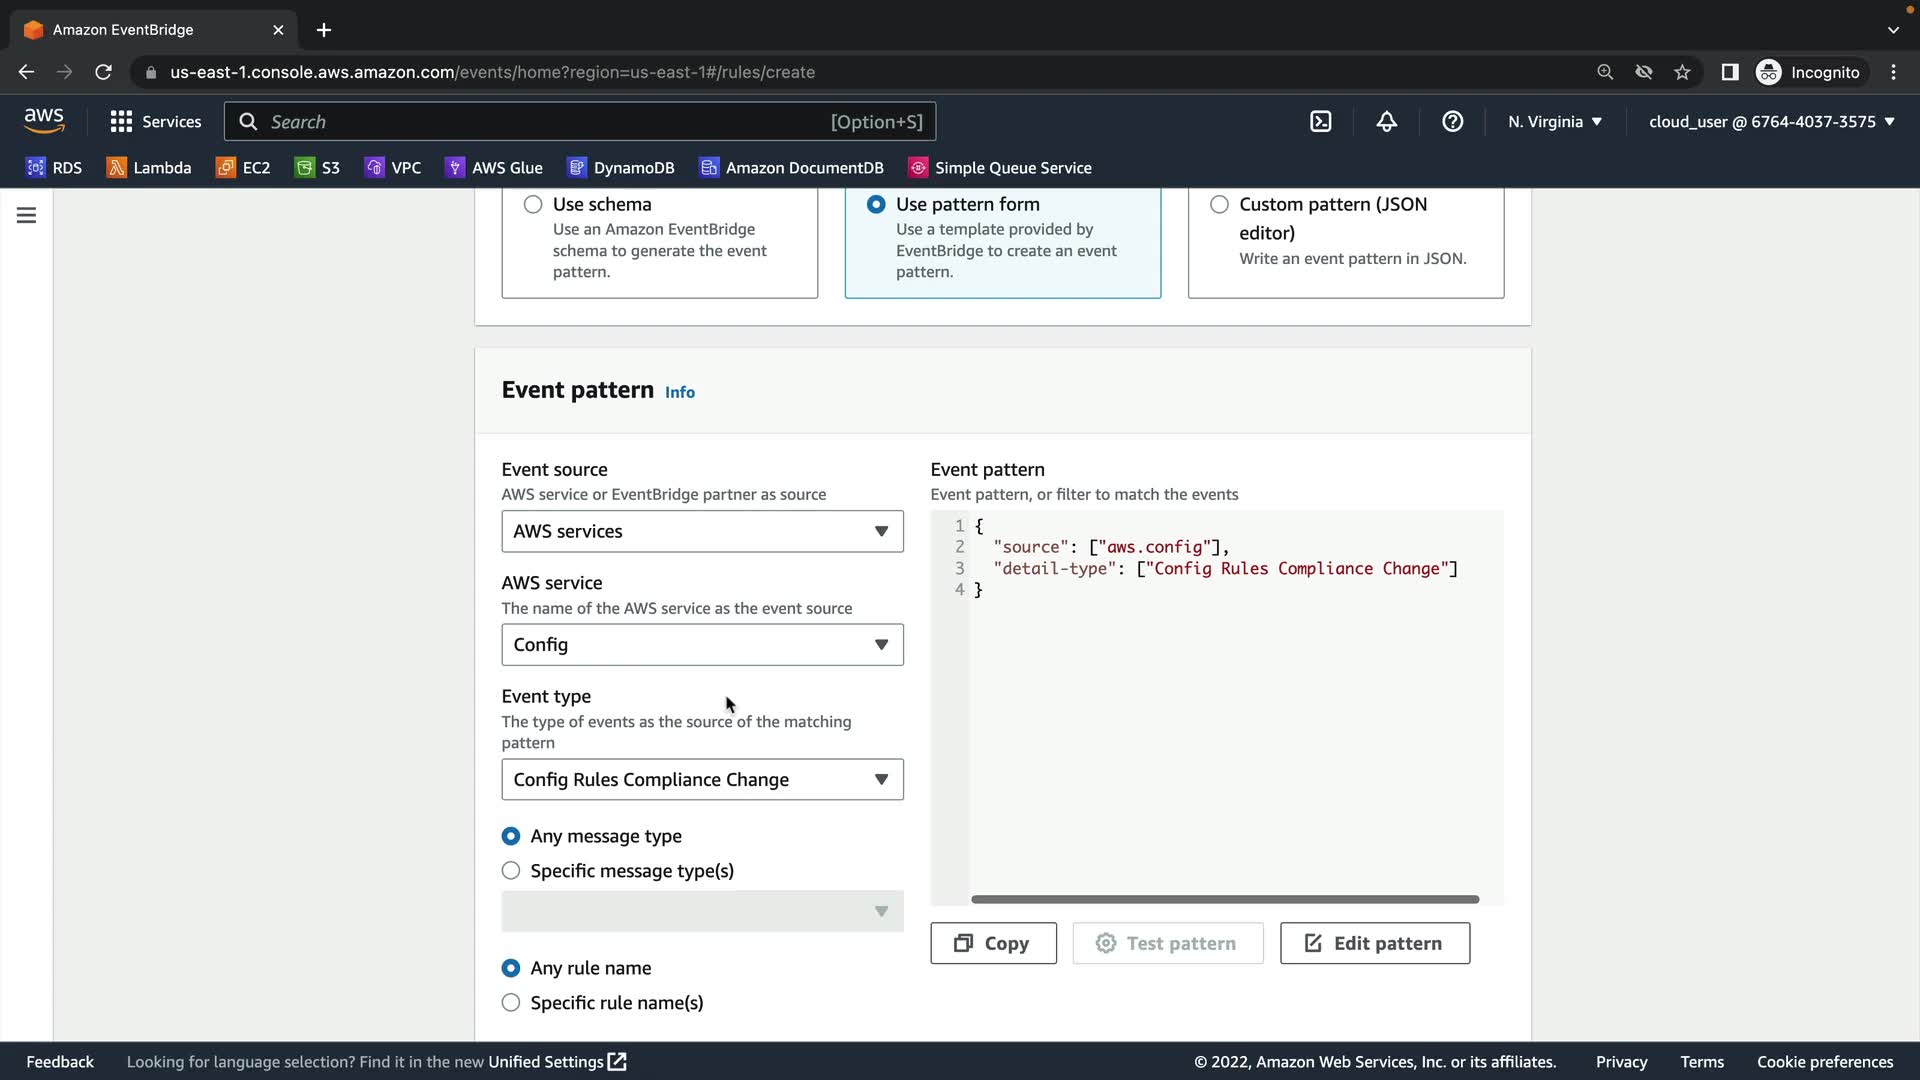Choose Specific message type(s) radio
1920x1080 pixels.
pos(511,870)
